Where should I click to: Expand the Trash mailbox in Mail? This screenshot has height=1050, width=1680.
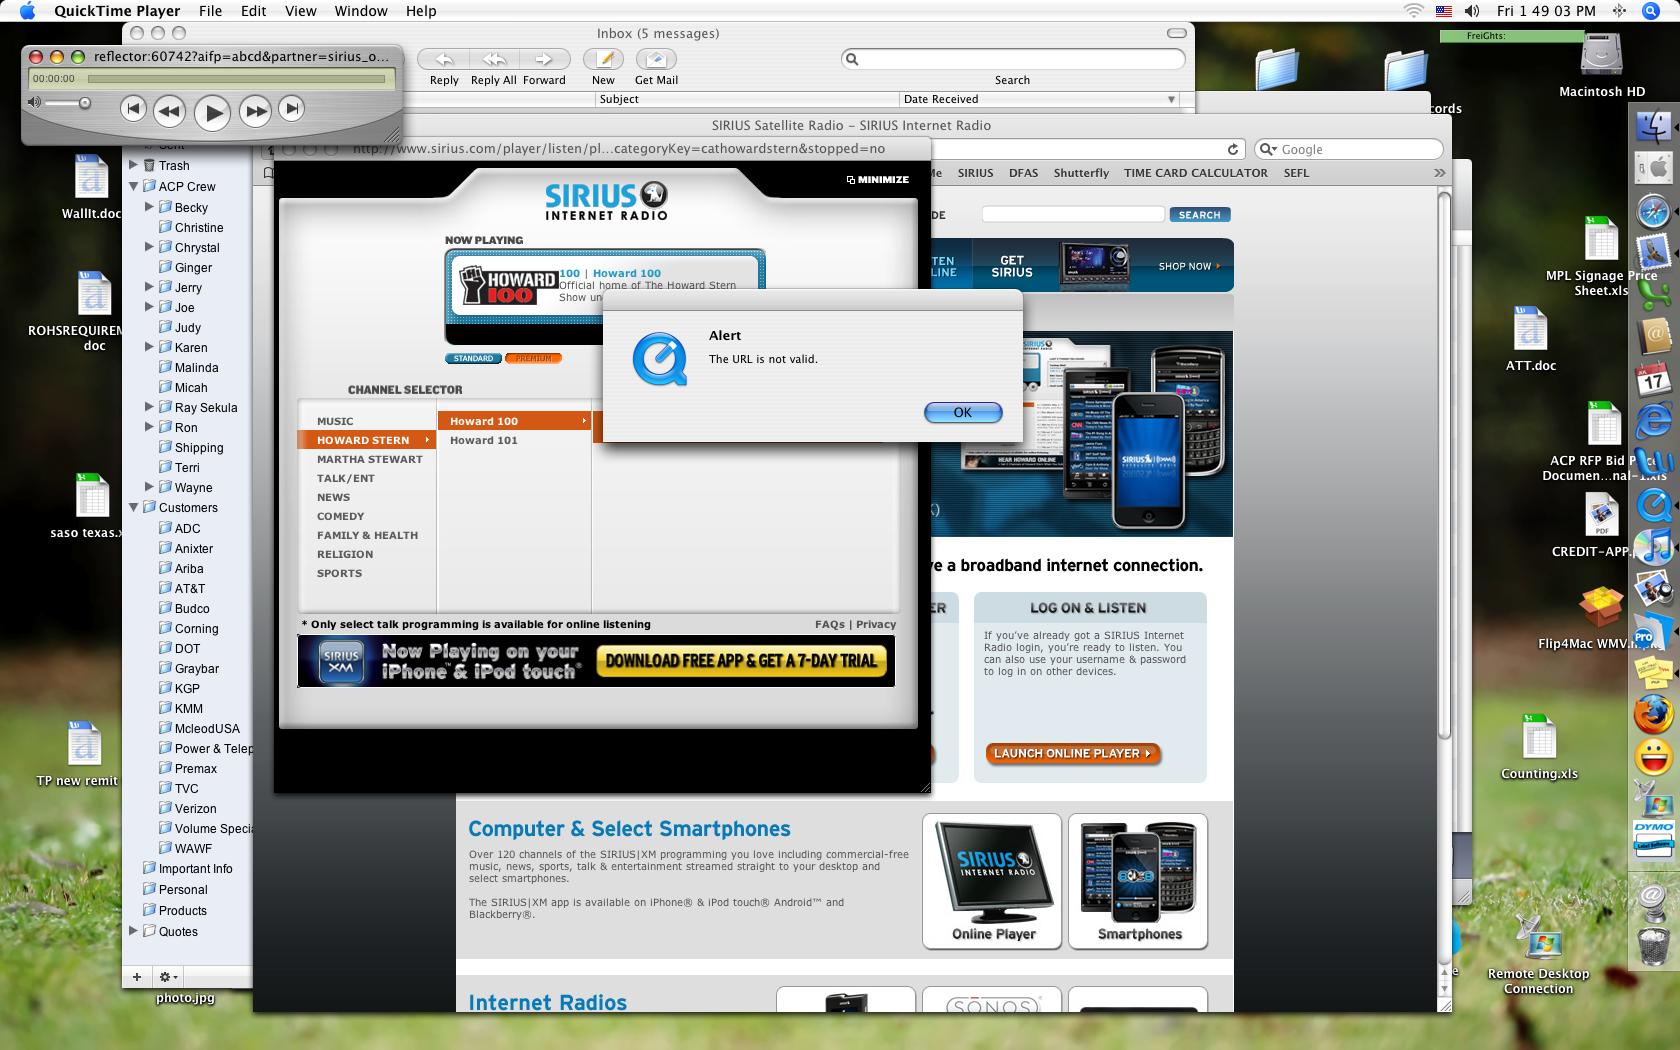point(133,165)
